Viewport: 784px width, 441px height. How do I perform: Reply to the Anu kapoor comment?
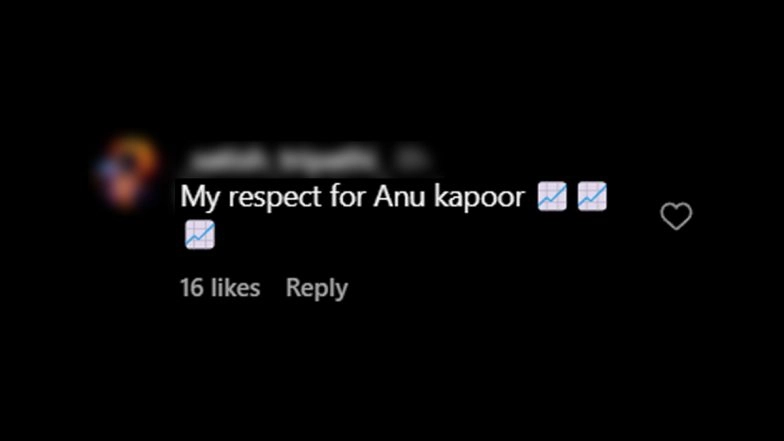[x=316, y=288]
